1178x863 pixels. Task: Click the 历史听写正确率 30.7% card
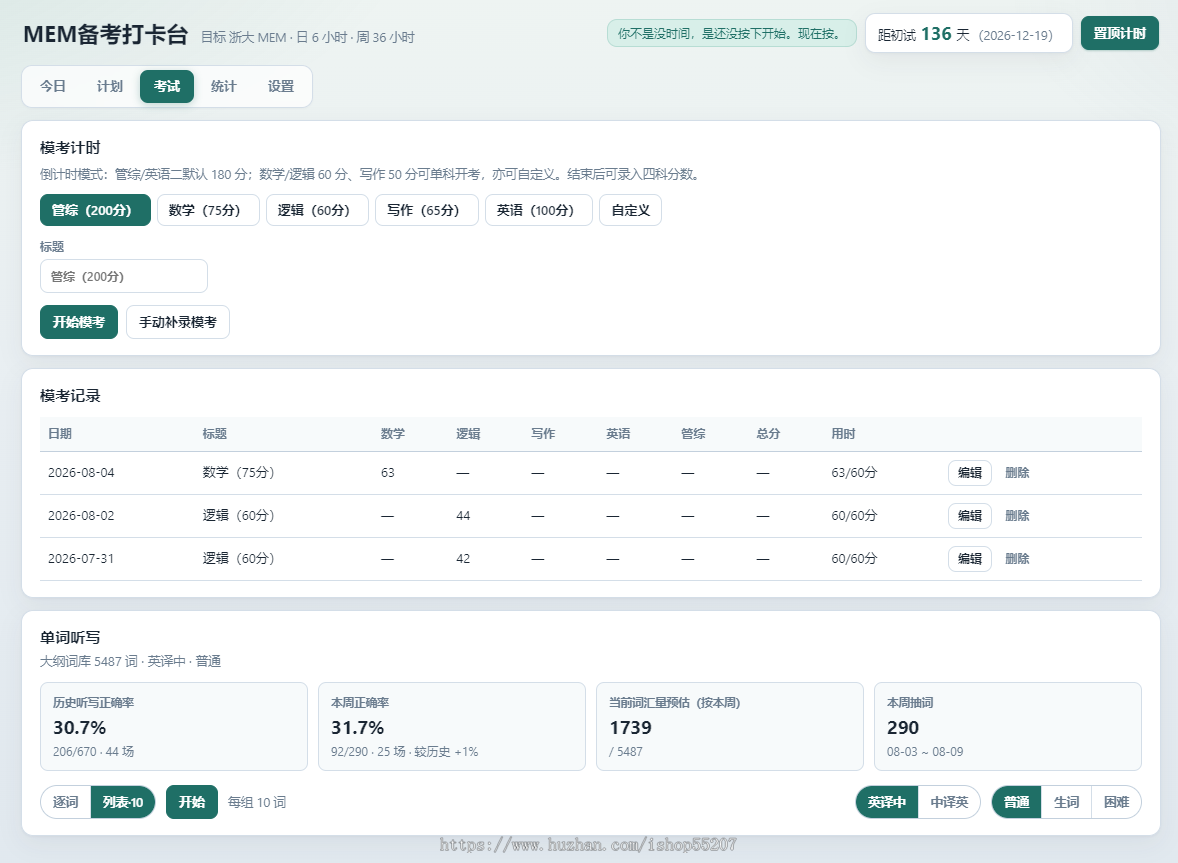[x=174, y=726]
